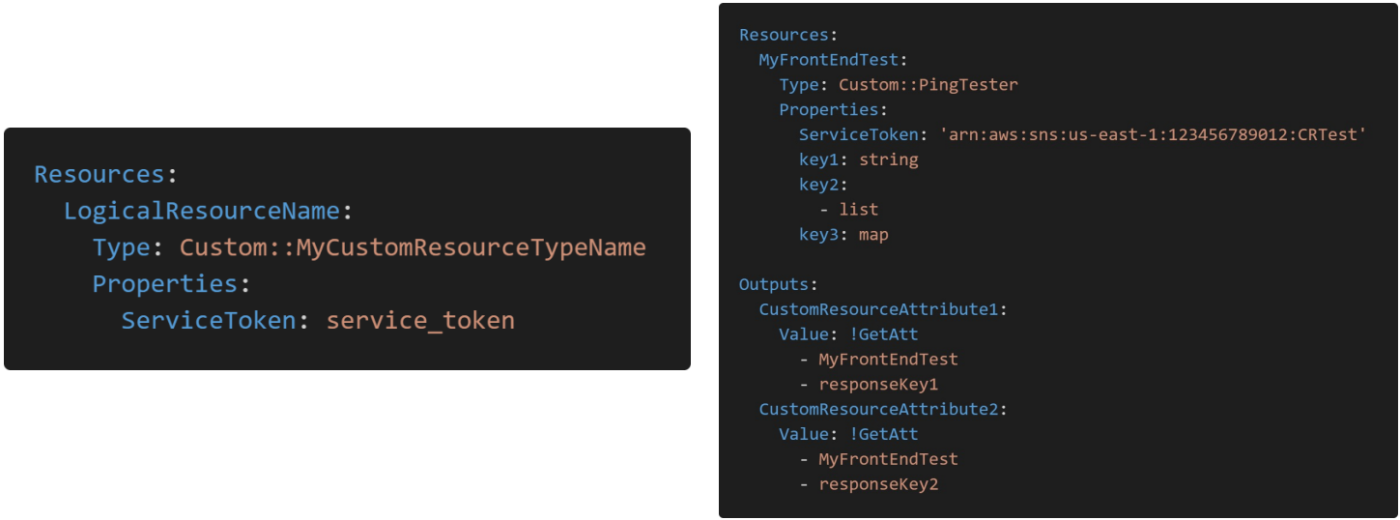The image size is (1400, 520).
Task: Click MyFrontEndTest resource name under Resources
Action: [828, 60]
